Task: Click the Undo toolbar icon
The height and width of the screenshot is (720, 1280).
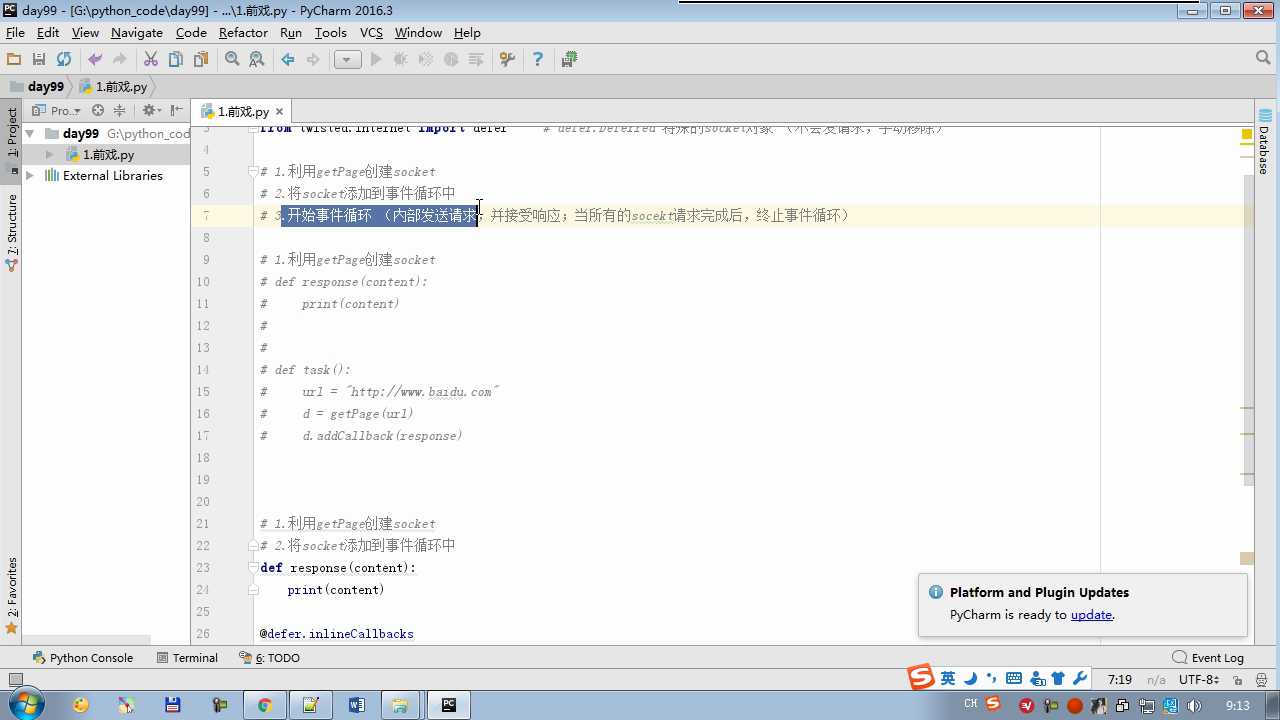Action: [x=95, y=60]
